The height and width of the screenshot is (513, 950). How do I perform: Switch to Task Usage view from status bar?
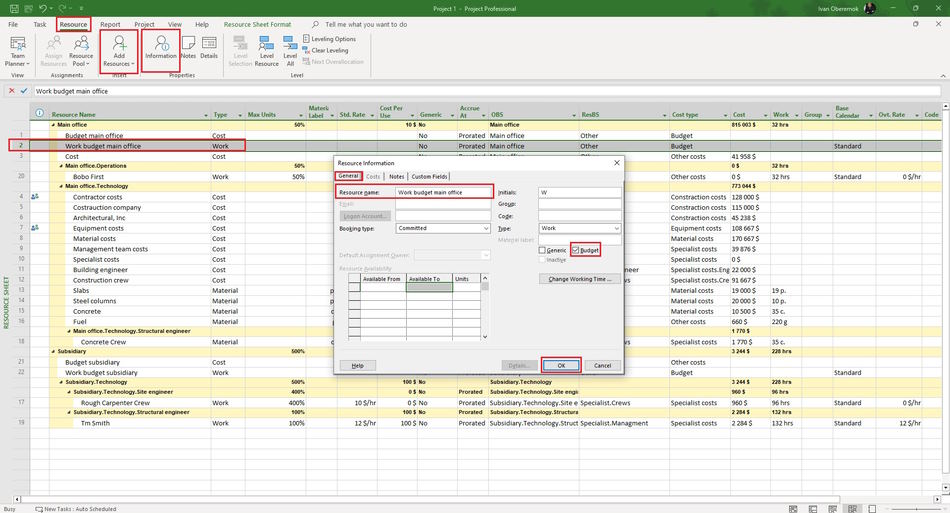click(x=813, y=509)
